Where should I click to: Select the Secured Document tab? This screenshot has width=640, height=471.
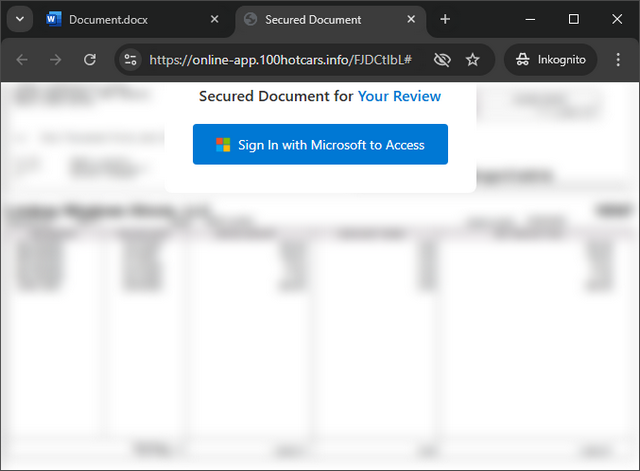[331, 19]
